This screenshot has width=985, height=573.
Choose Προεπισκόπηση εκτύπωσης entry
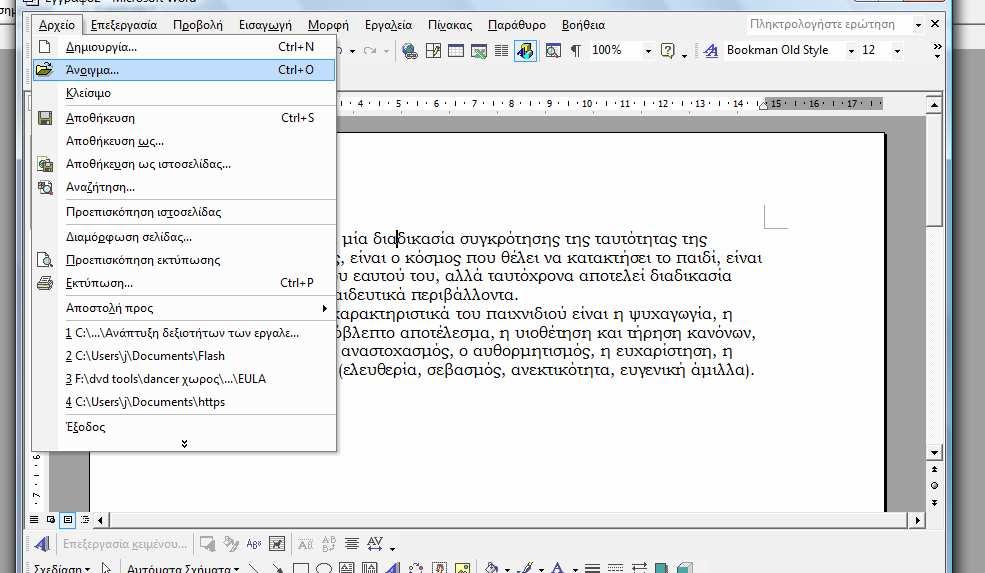coord(184,260)
